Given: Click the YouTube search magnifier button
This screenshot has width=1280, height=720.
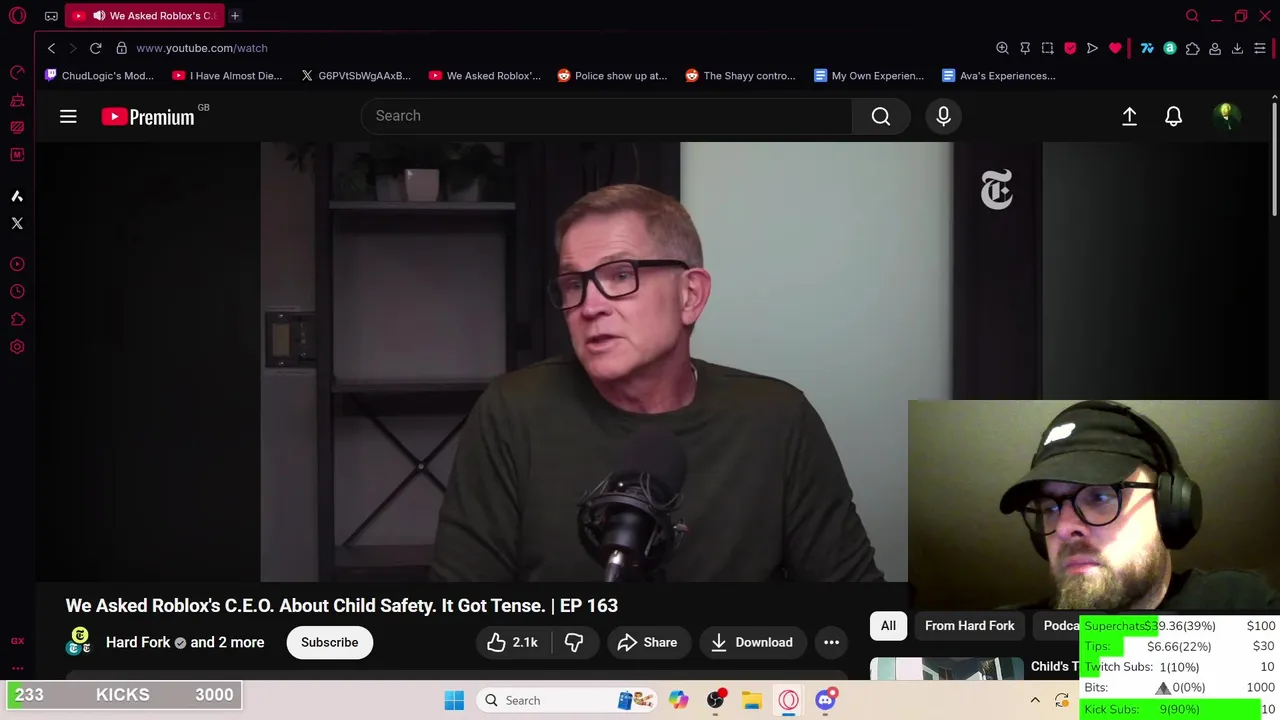Looking at the screenshot, I should [x=881, y=116].
